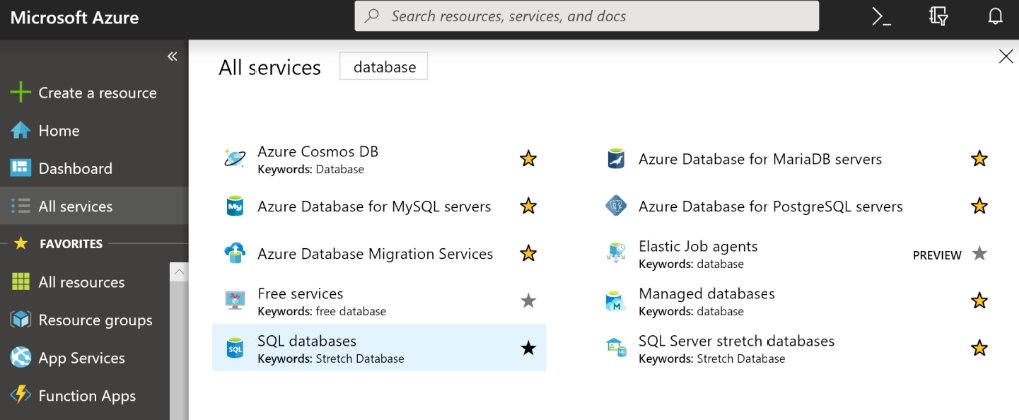This screenshot has width=1019, height=420.
Task: Open Cloud Shell from the top bar
Action: [x=881, y=16]
